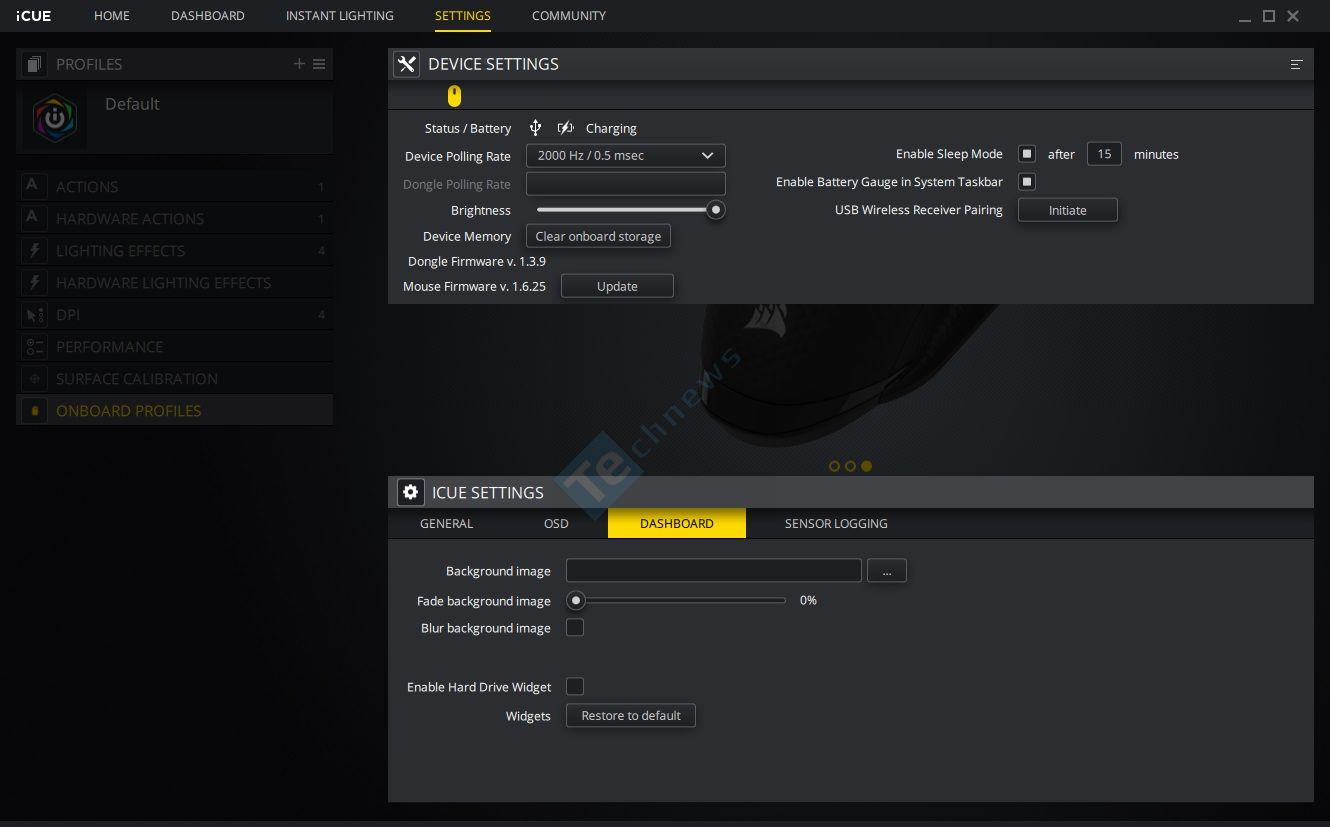Select the first carousel dot

(x=834, y=466)
